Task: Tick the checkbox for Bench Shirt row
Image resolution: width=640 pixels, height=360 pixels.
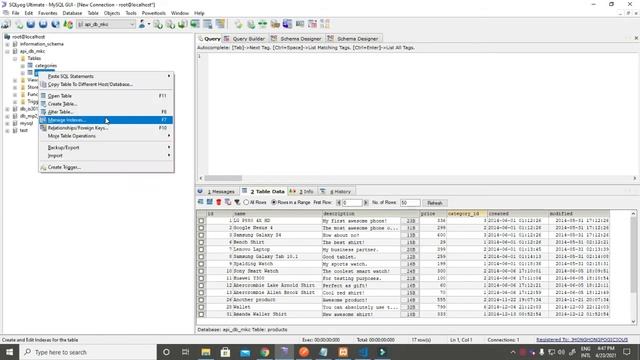Action: pos(201,242)
